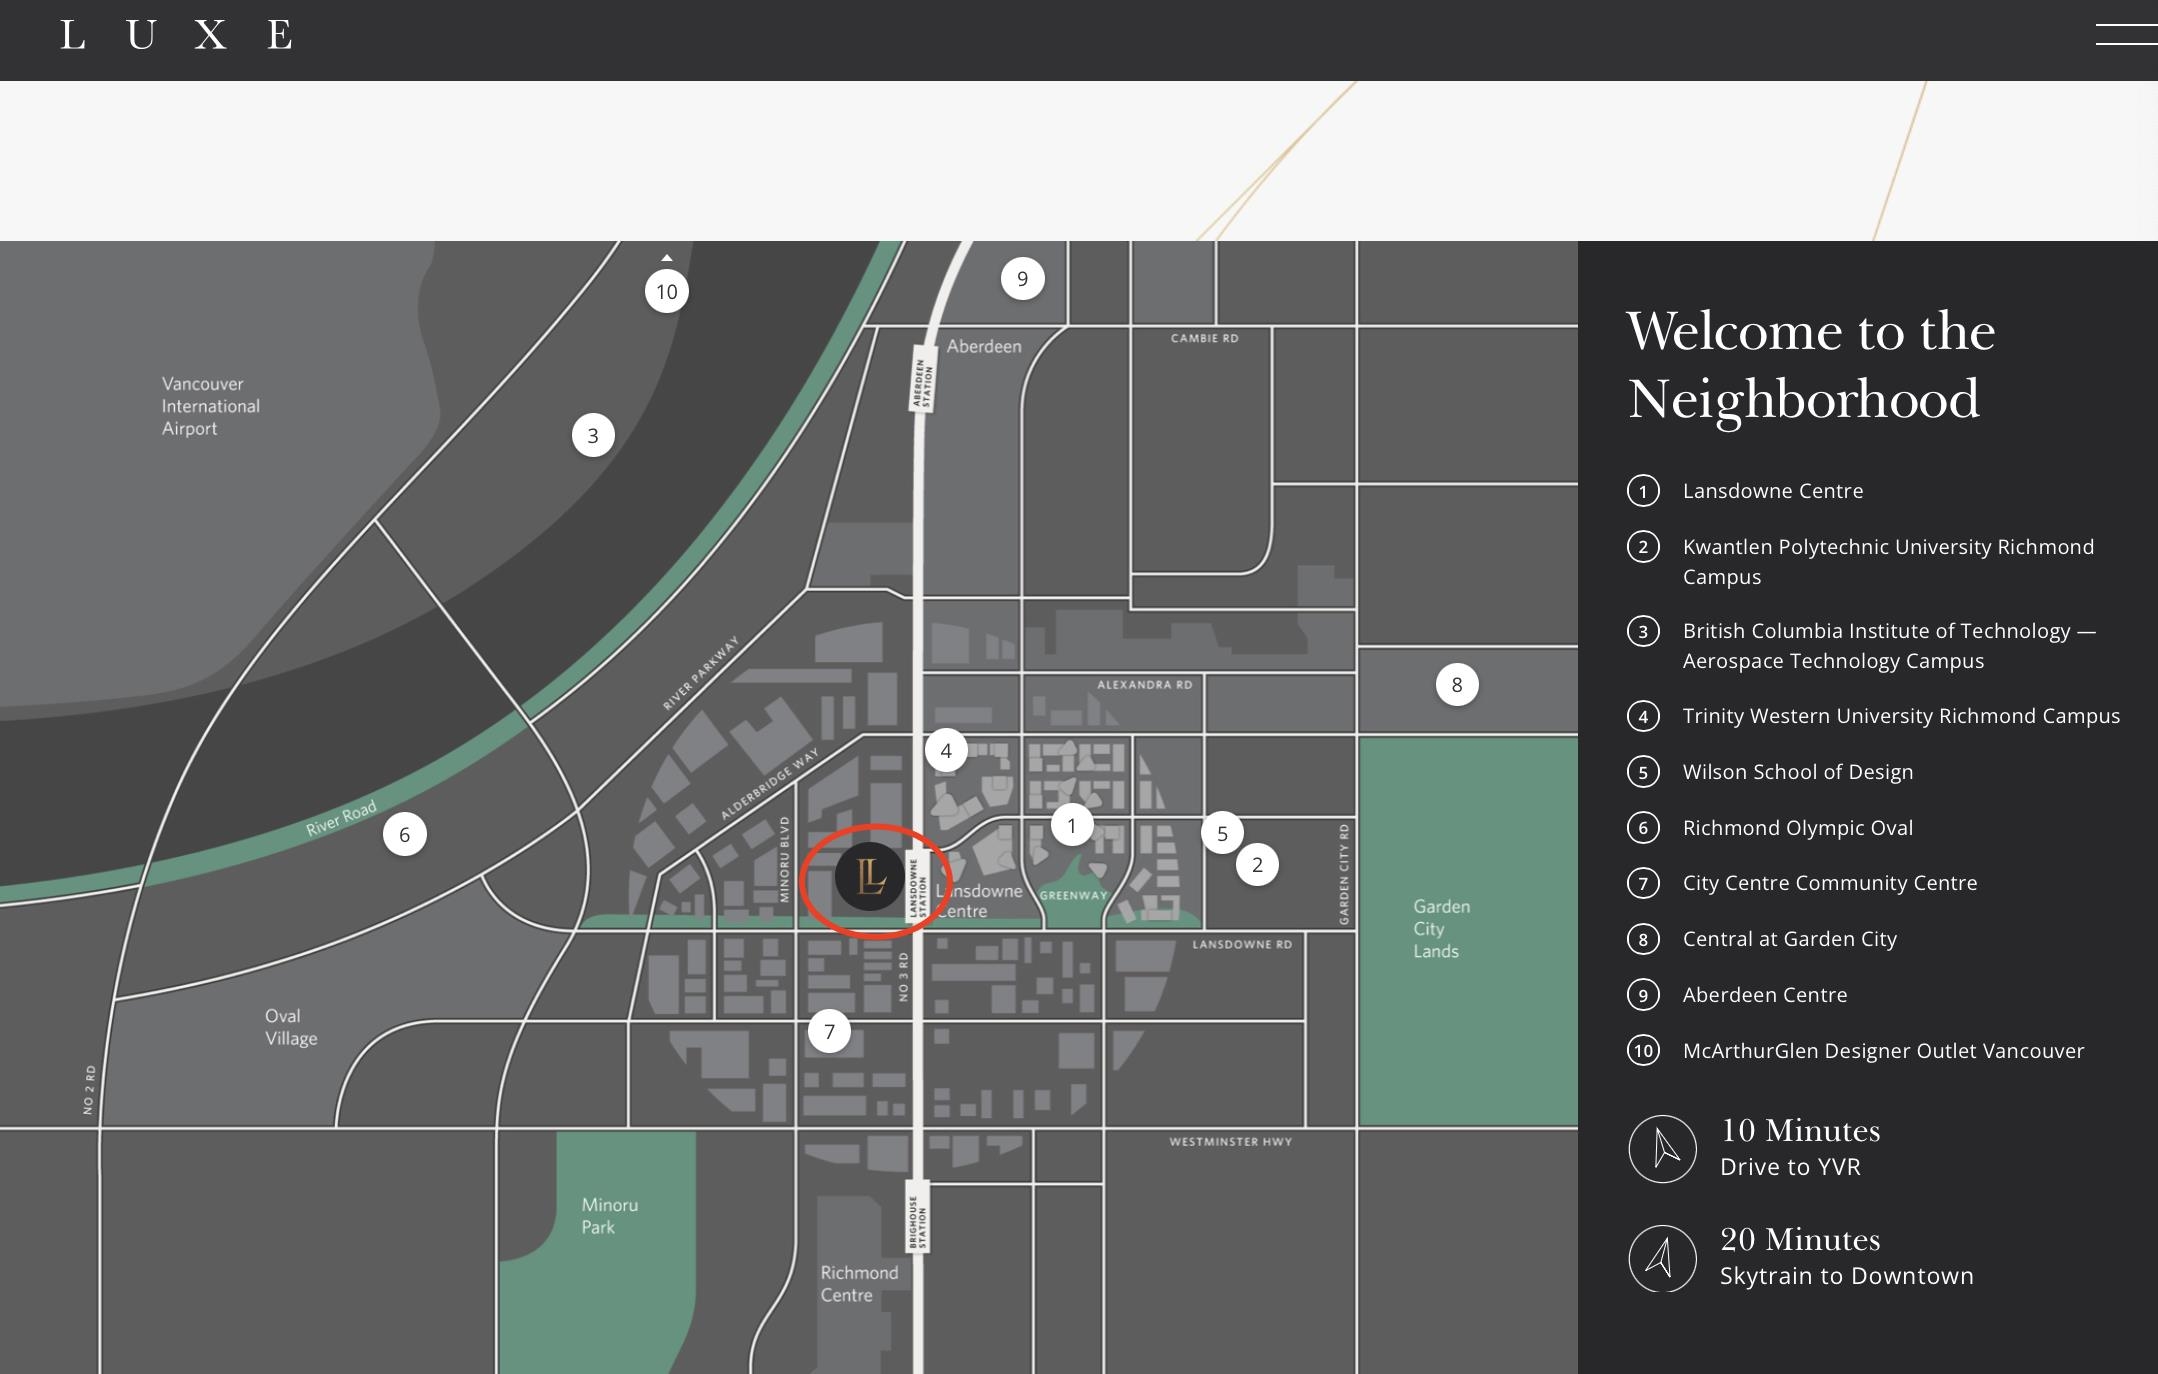Click the legend circle numbered 2
The height and width of the screenshot is (1374, 2158).
point(1643,547)
